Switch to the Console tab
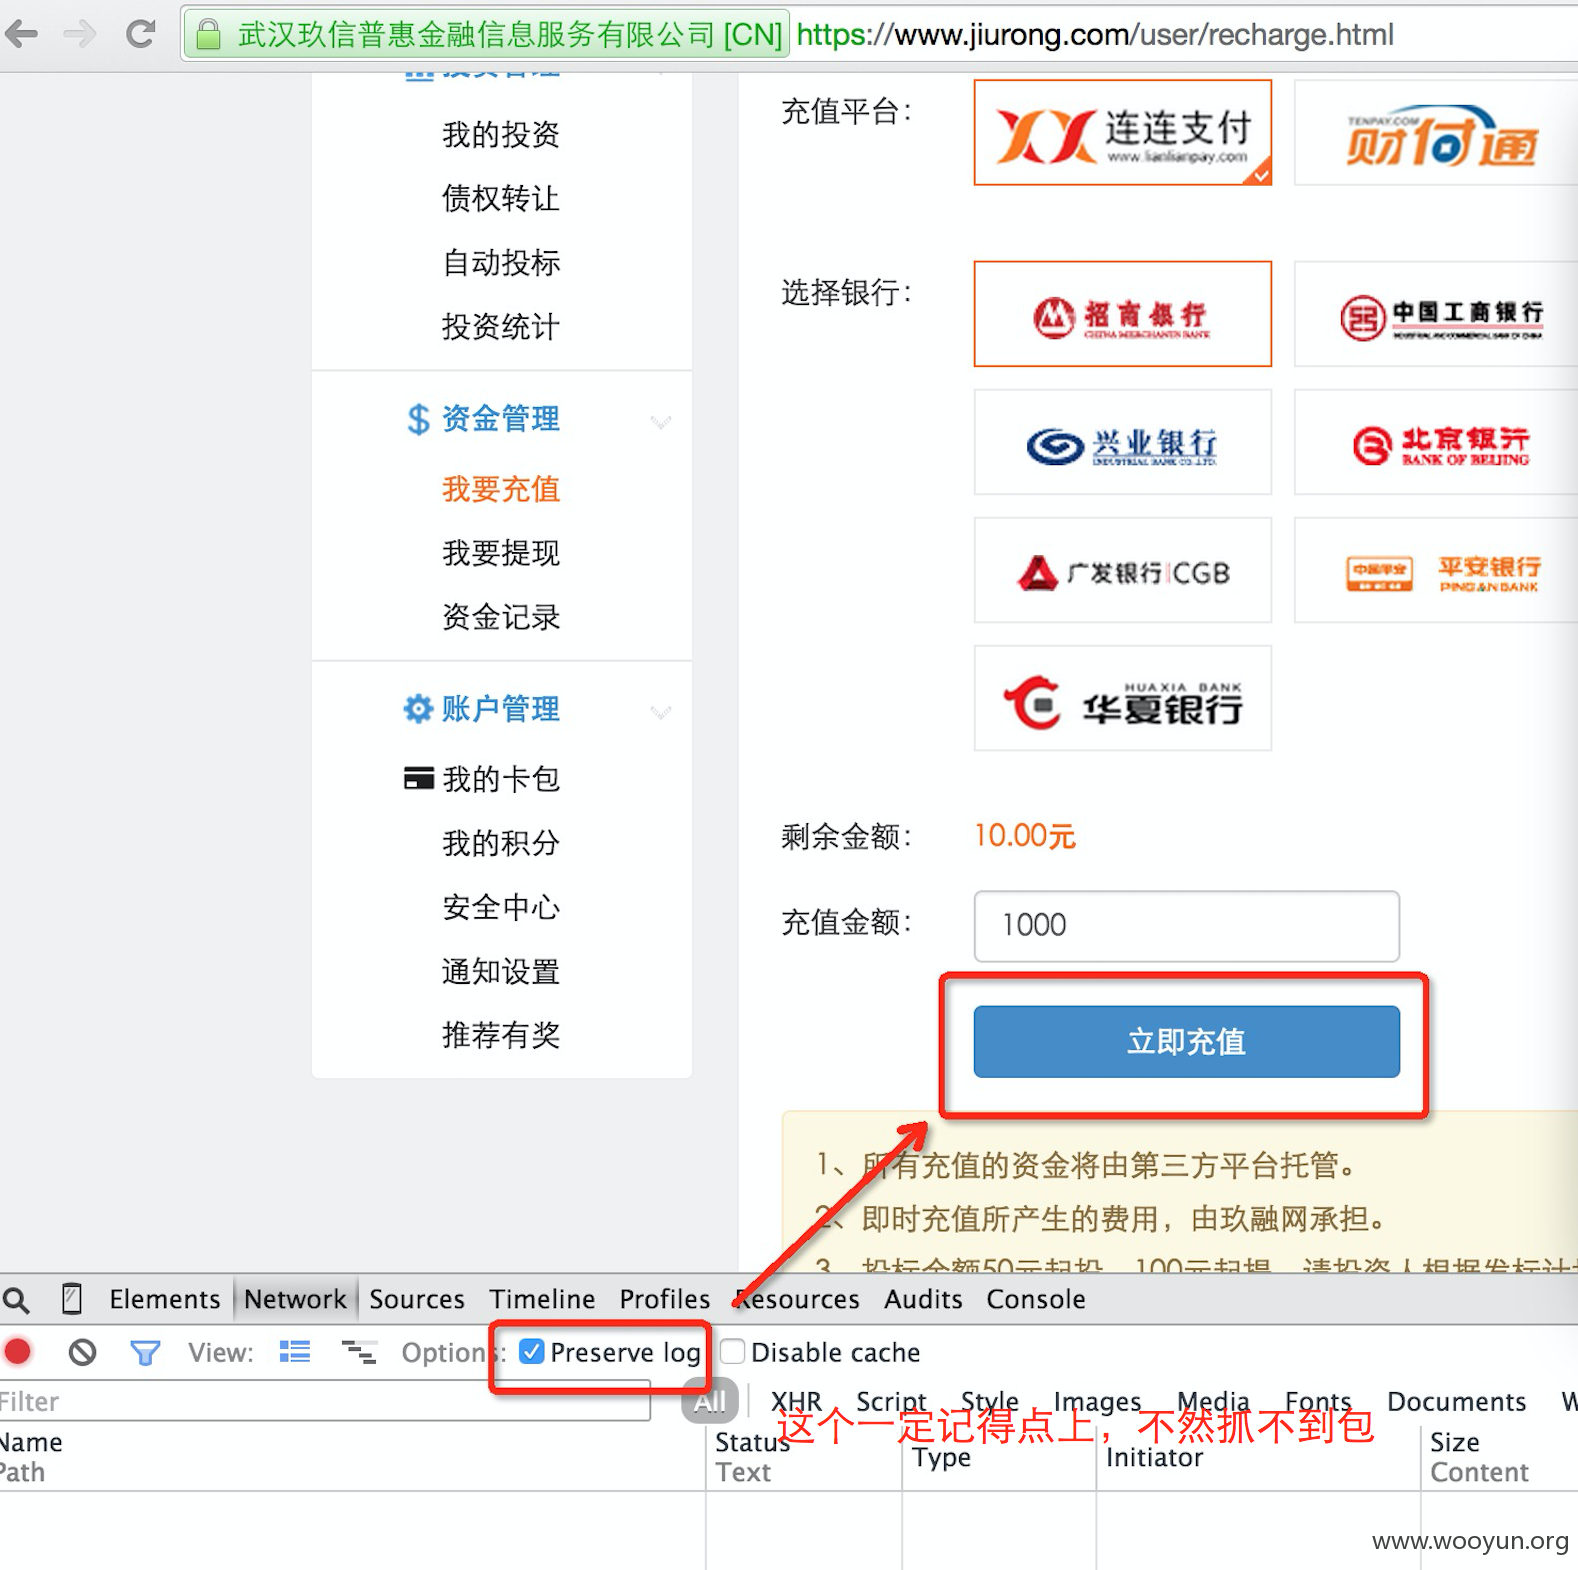Screen dimensions: 1578x1570 (1036, 1299)
